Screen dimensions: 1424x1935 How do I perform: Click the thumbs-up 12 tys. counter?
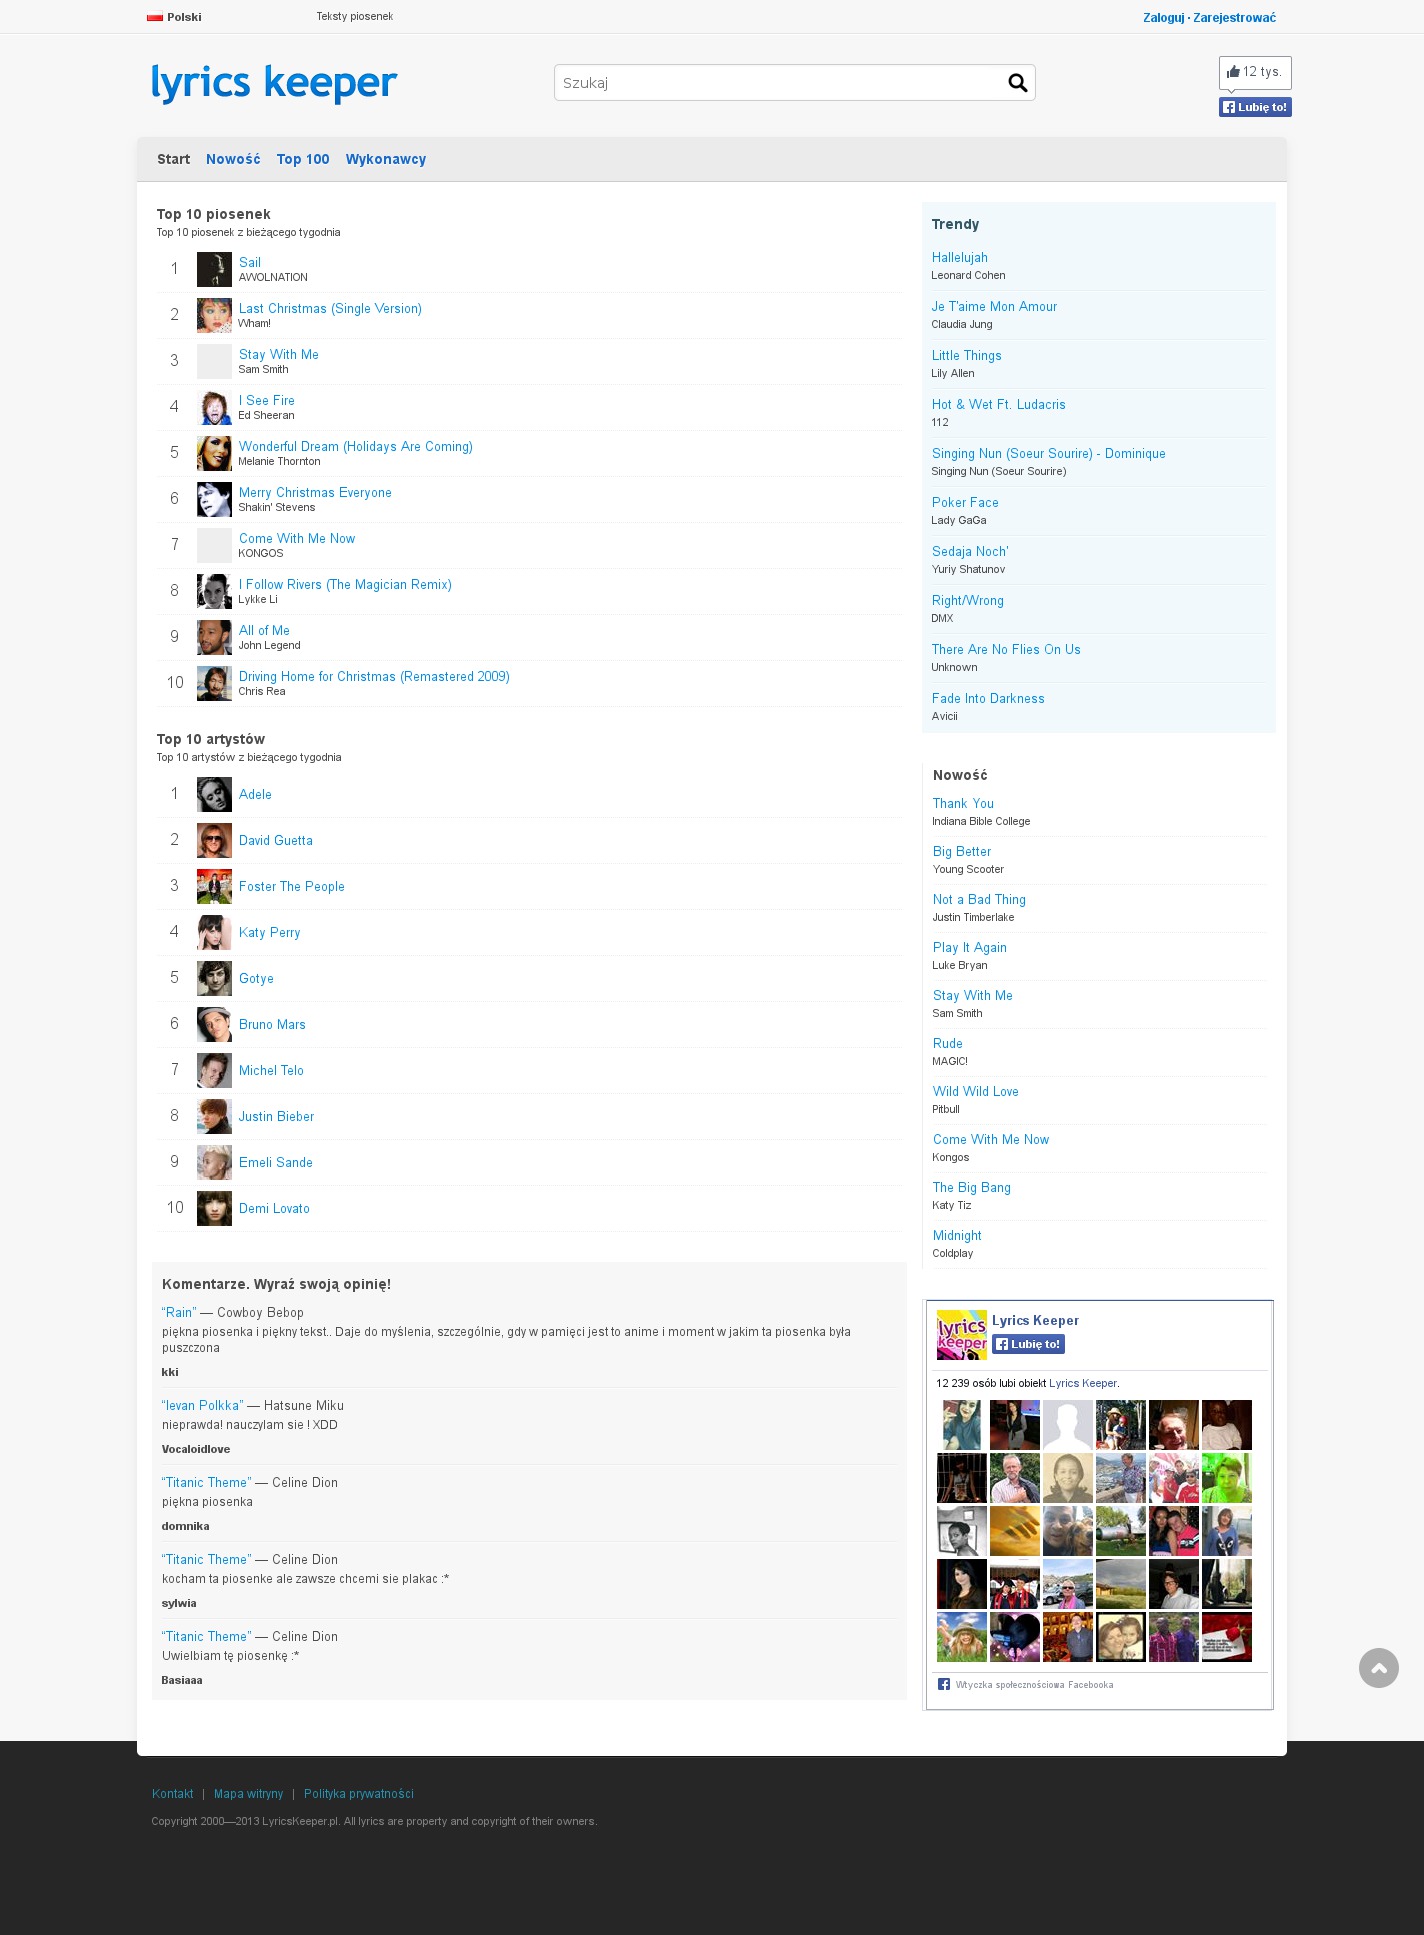(x=1255, y=72)
